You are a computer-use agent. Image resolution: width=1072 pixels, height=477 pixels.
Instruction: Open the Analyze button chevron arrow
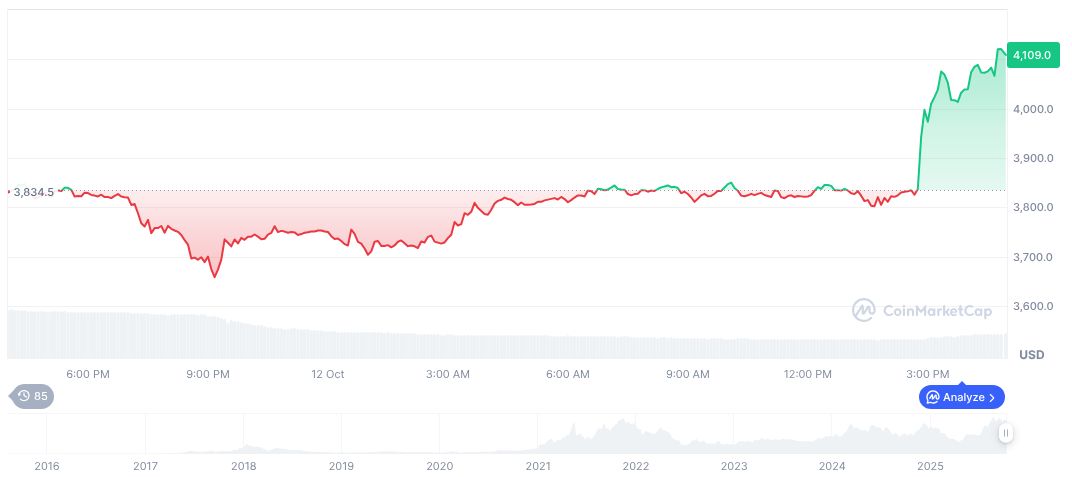click(x=992, y=397)
